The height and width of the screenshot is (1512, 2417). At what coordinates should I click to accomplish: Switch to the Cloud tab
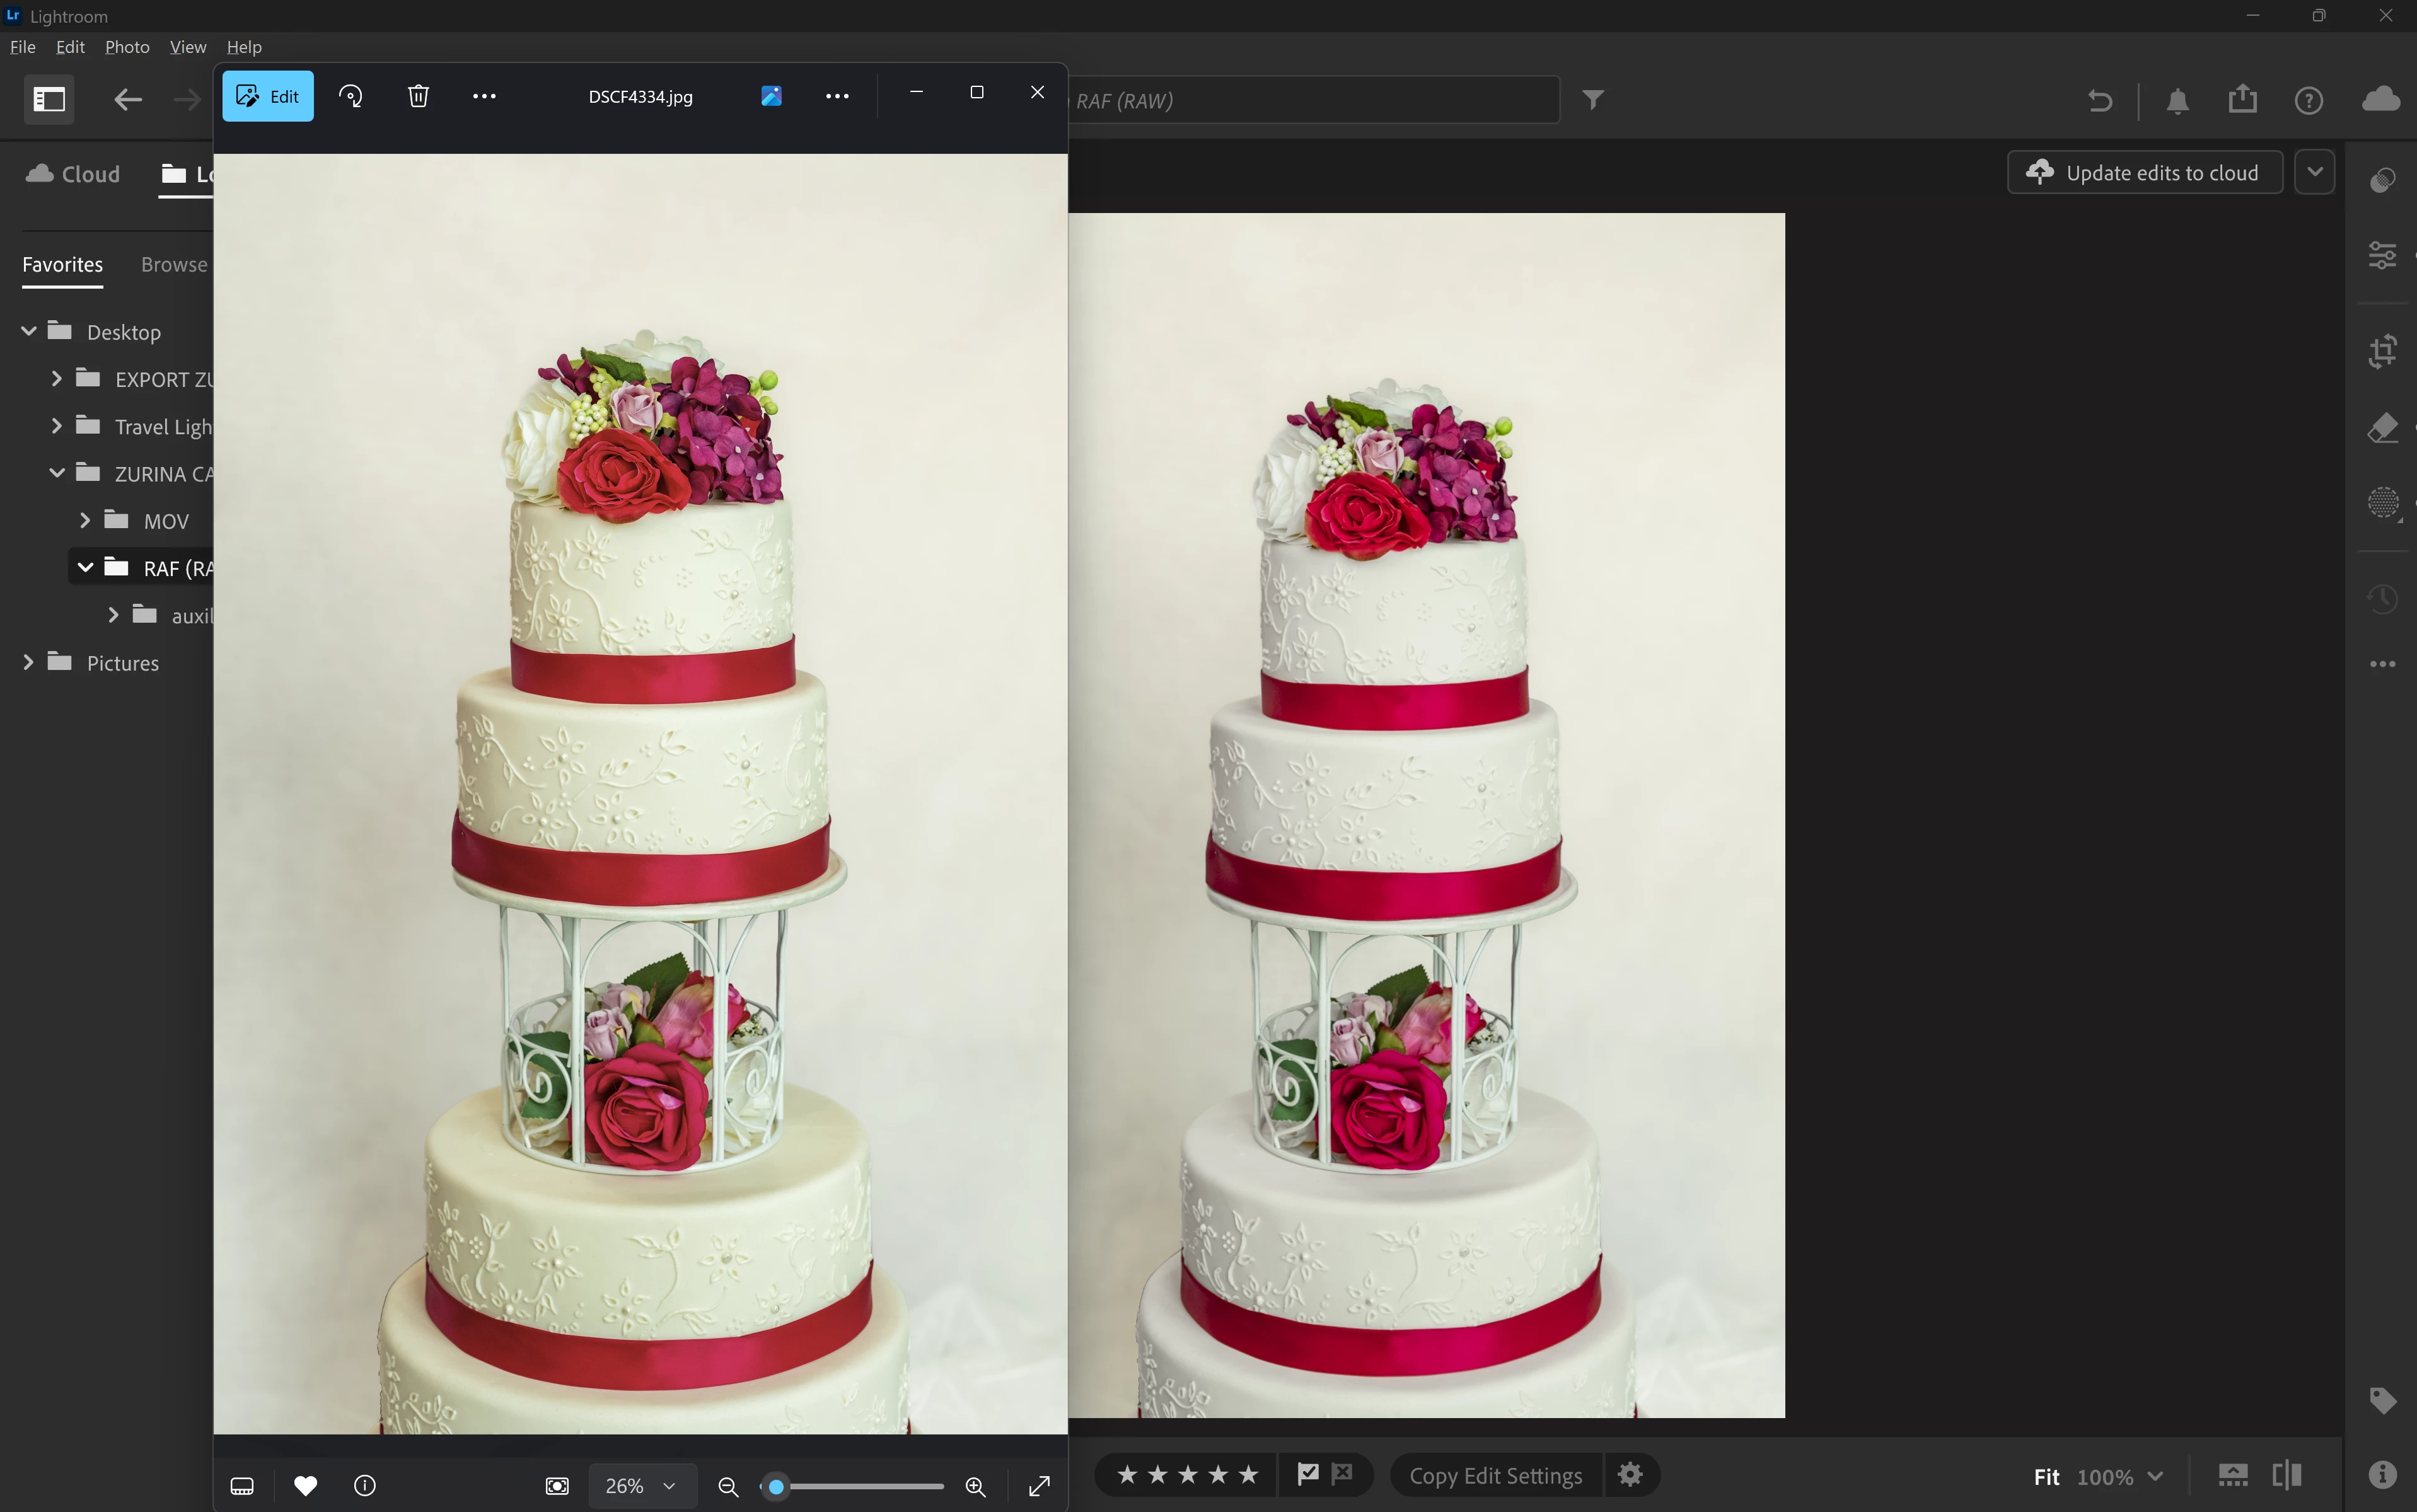[x=73, y=174]
